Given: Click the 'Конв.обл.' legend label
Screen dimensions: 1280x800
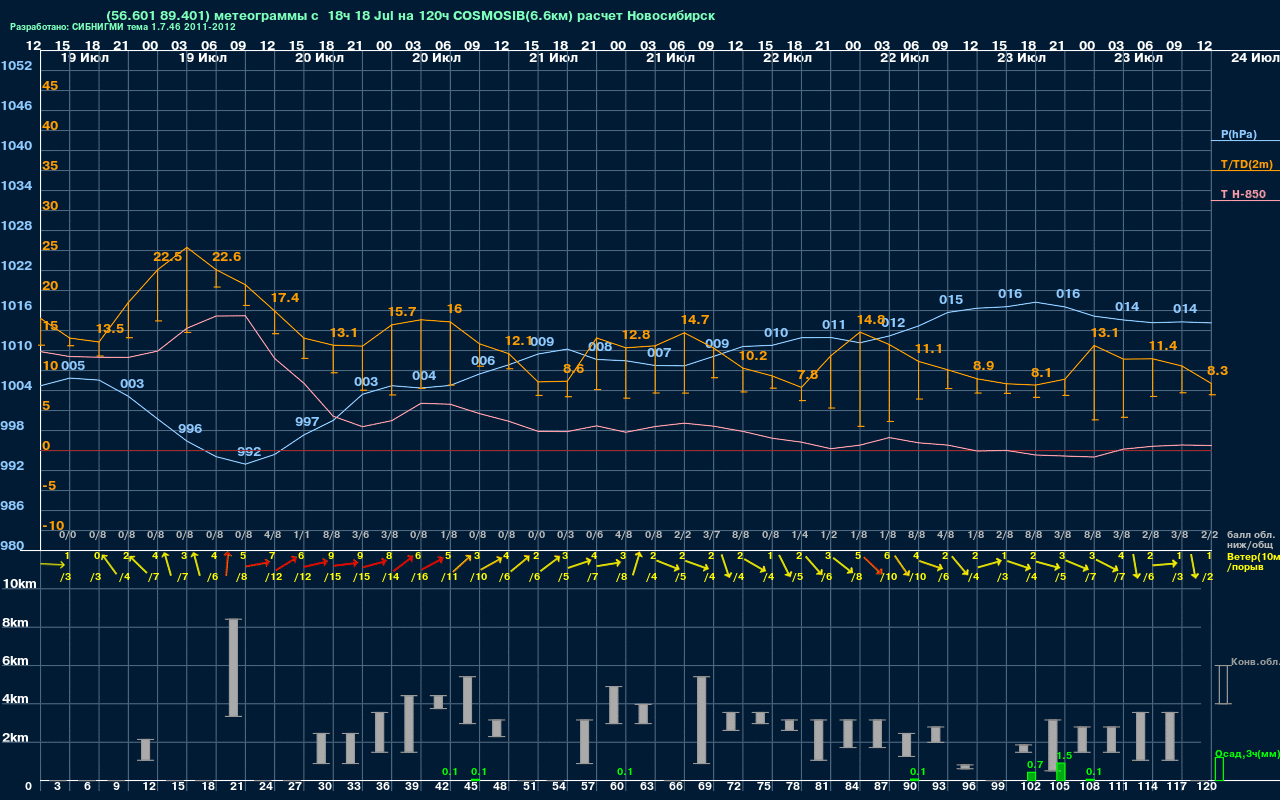Looking at the screenshot, I should click(x=1254, y=662).
